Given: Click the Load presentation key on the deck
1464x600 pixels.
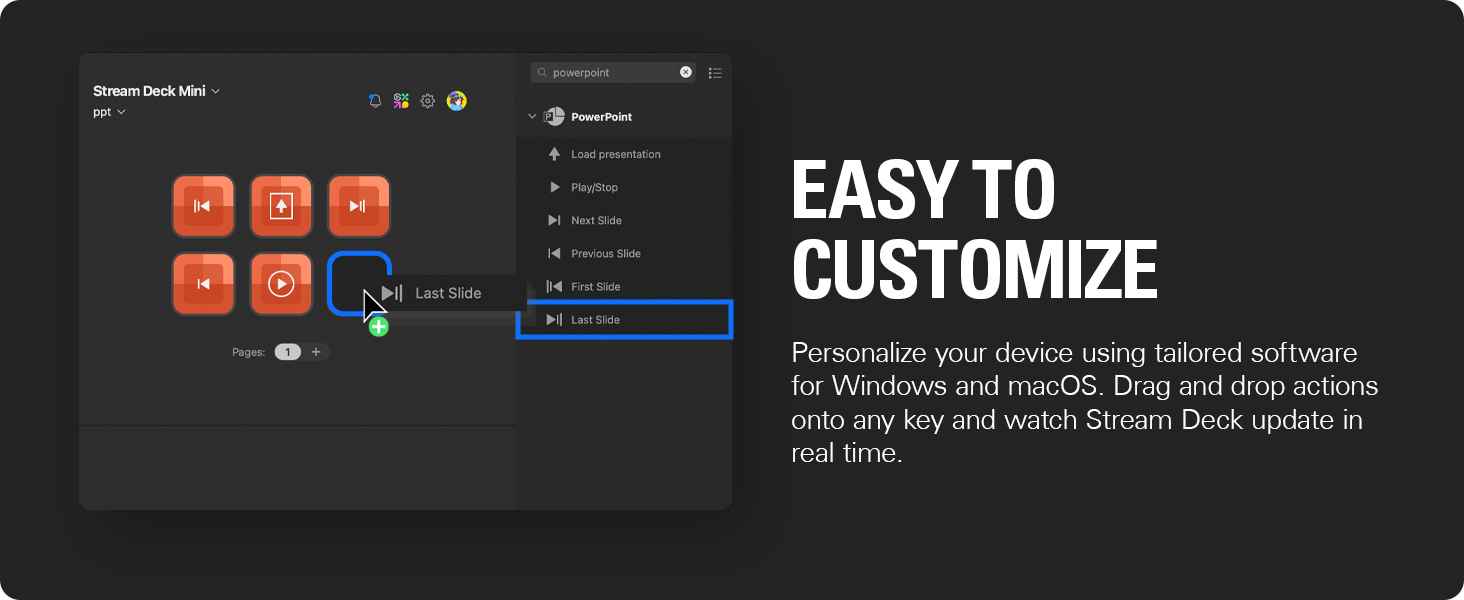Looking at the screenshot, I should click(x=281, y=206).
